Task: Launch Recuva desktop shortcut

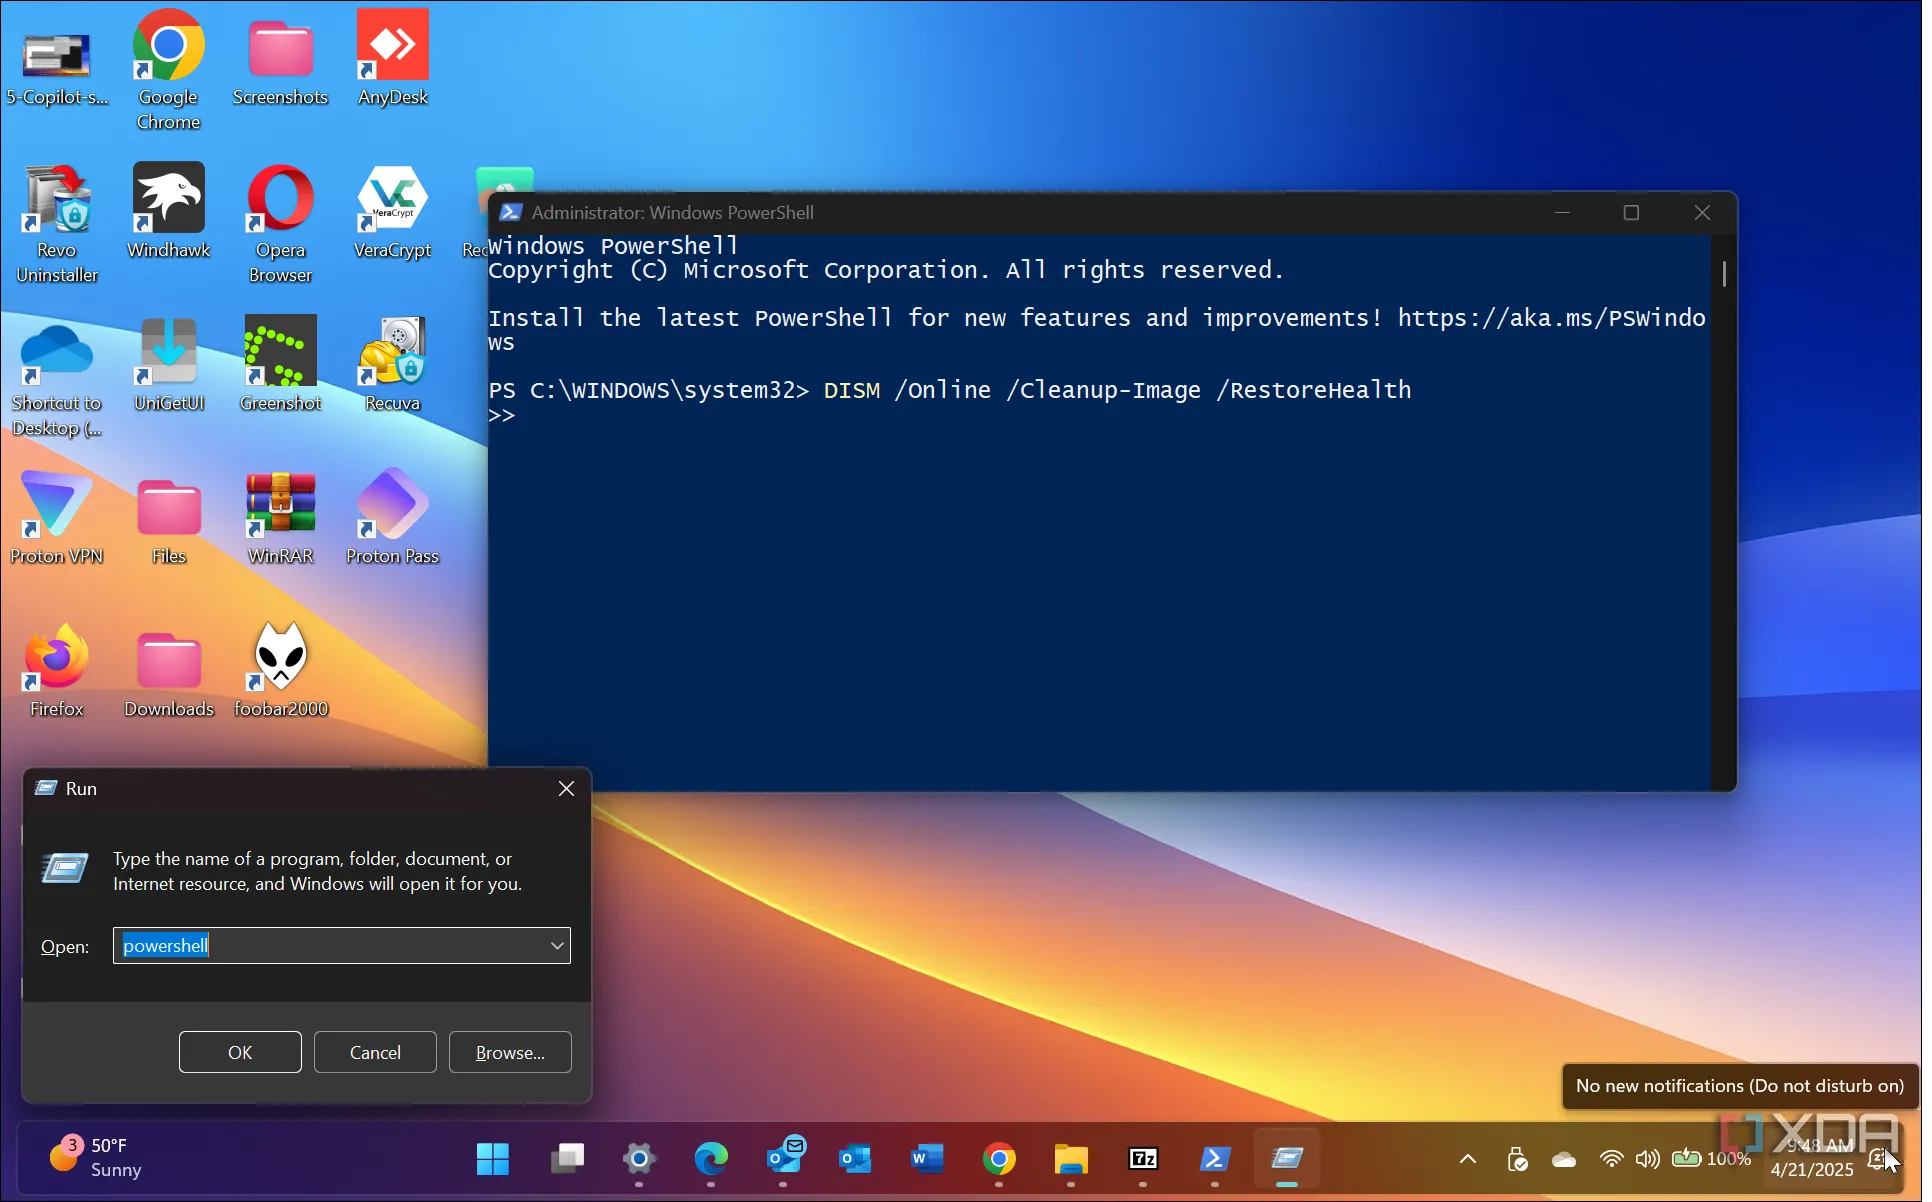Action: pyautogui.click(x=392, y=365)
